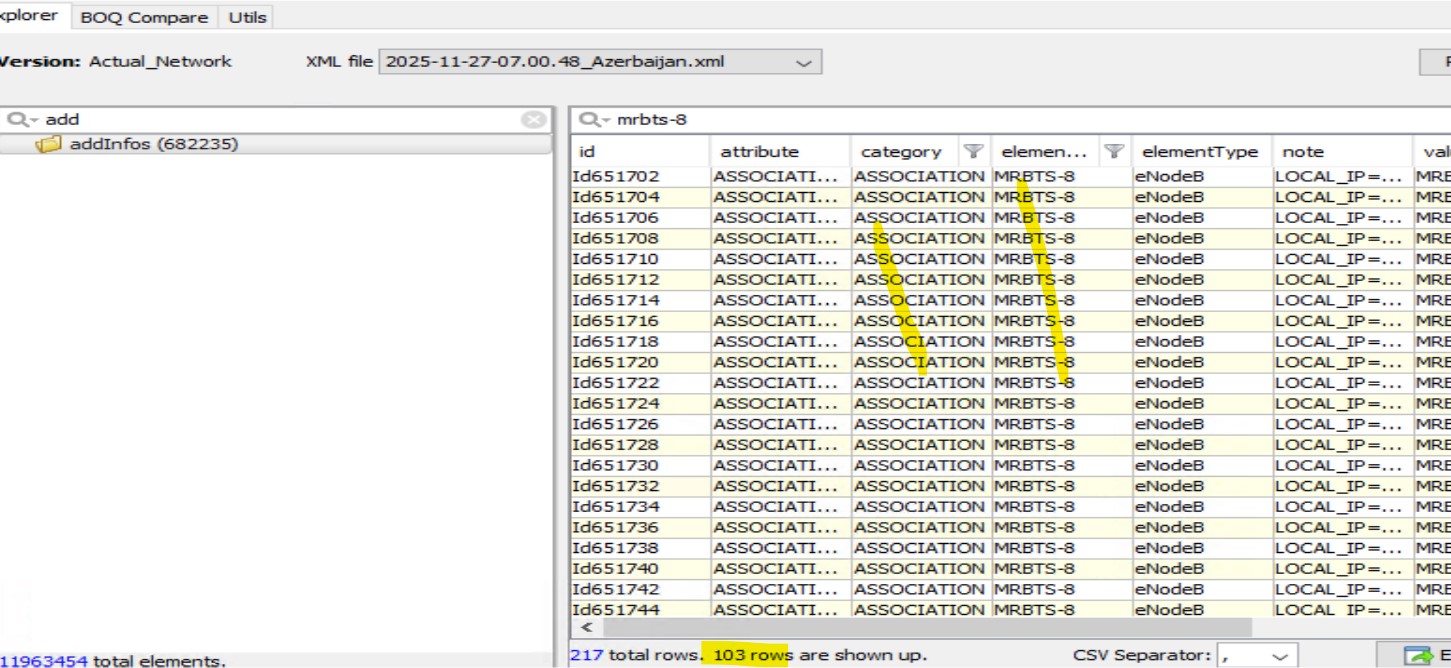This screenshot has height=668, width=1451.
Task: Open the CSV Separator dropdown
Action: tap(1279, 656)
